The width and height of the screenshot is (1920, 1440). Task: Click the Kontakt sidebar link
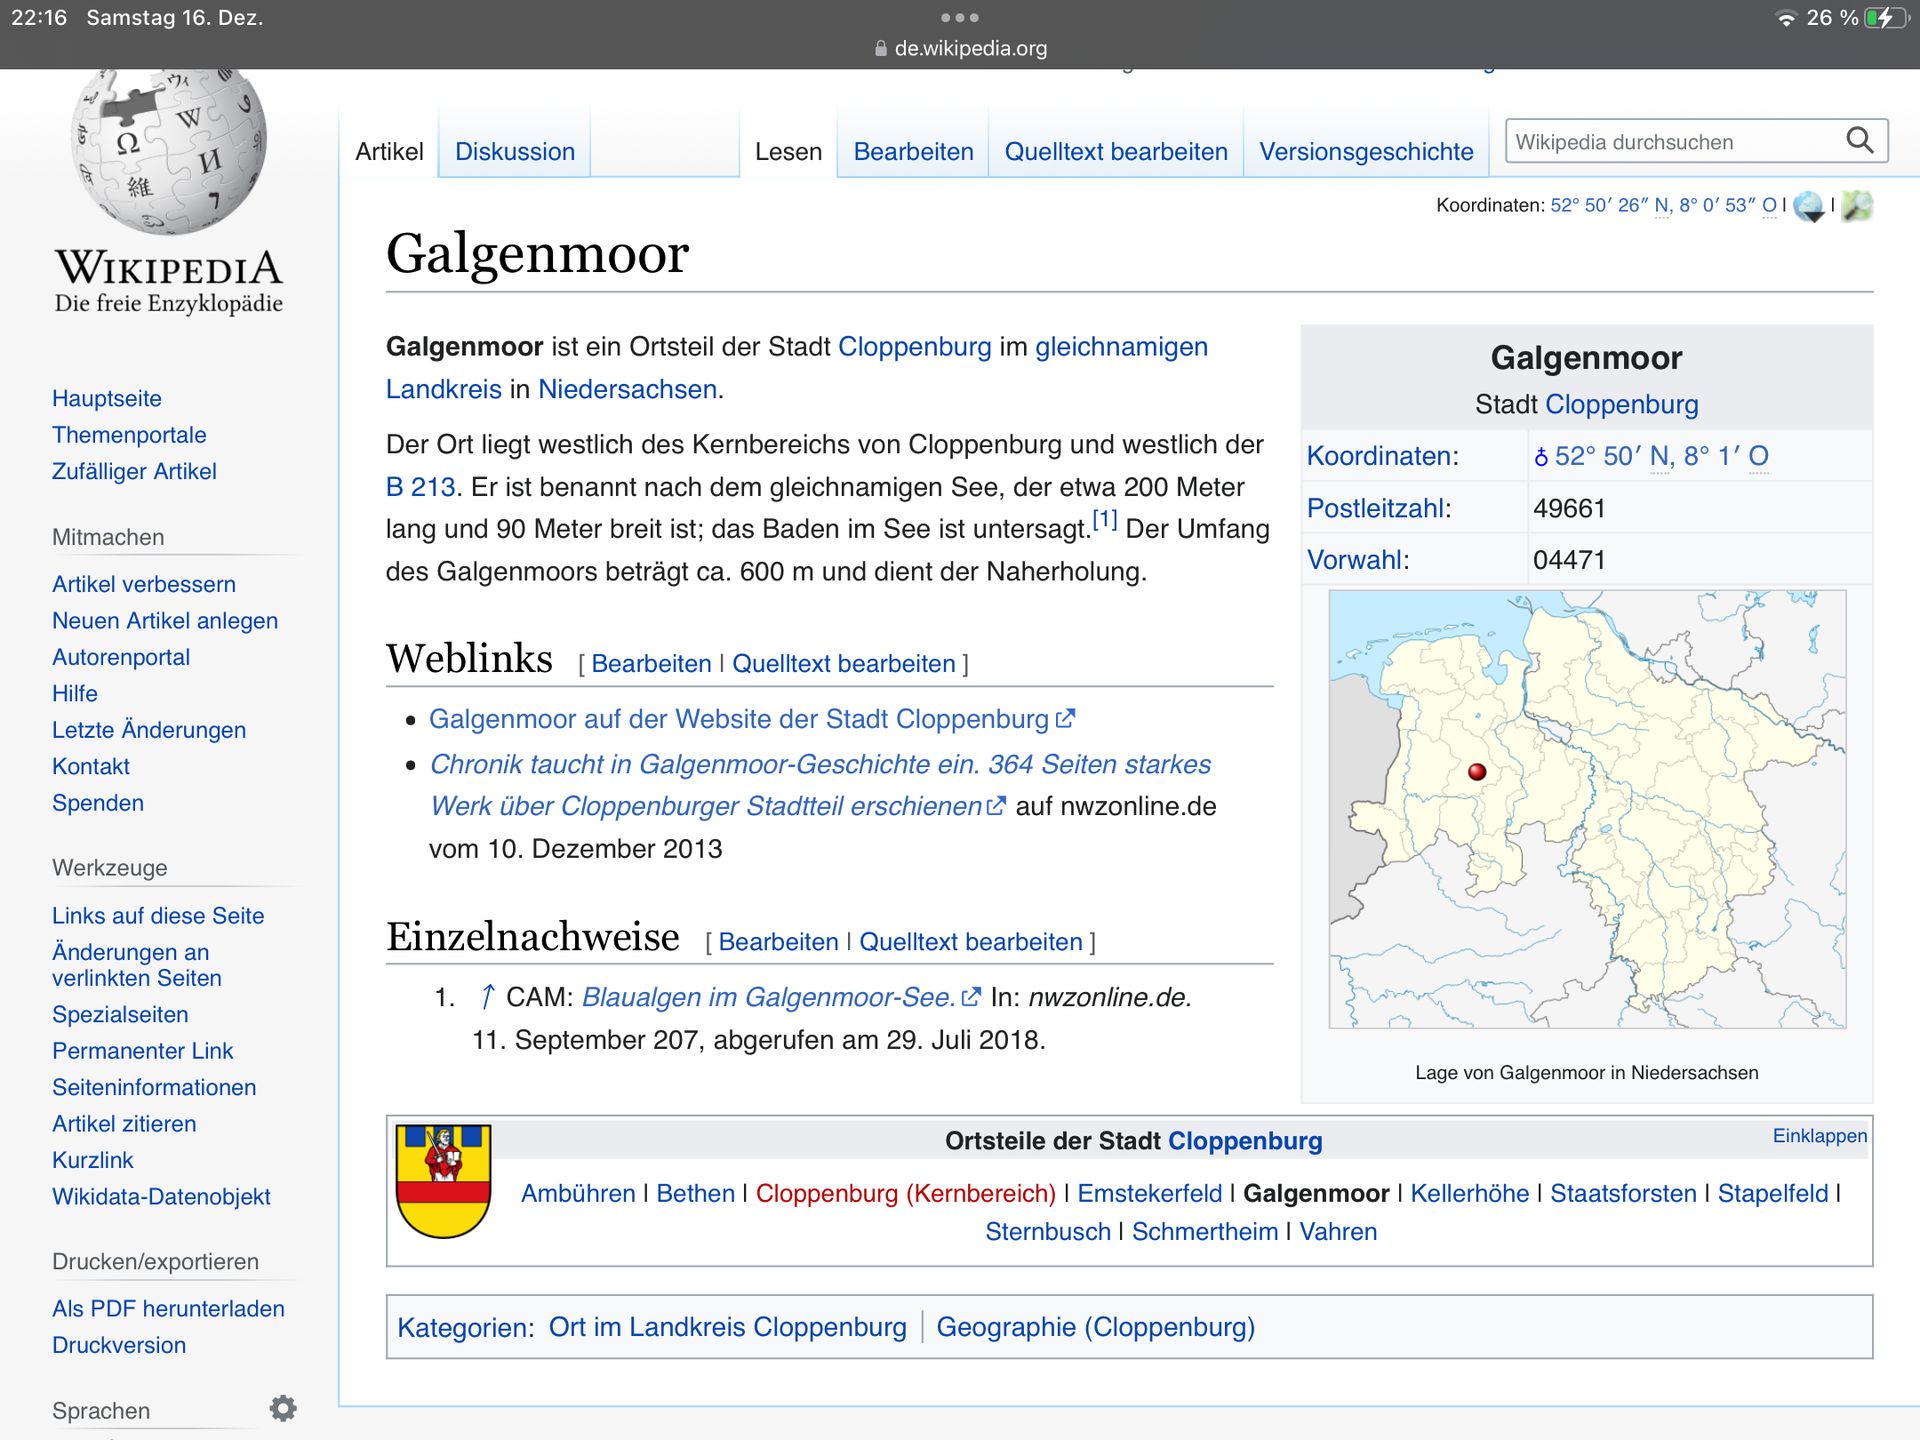pyautogui.click(x=91, y=767)
